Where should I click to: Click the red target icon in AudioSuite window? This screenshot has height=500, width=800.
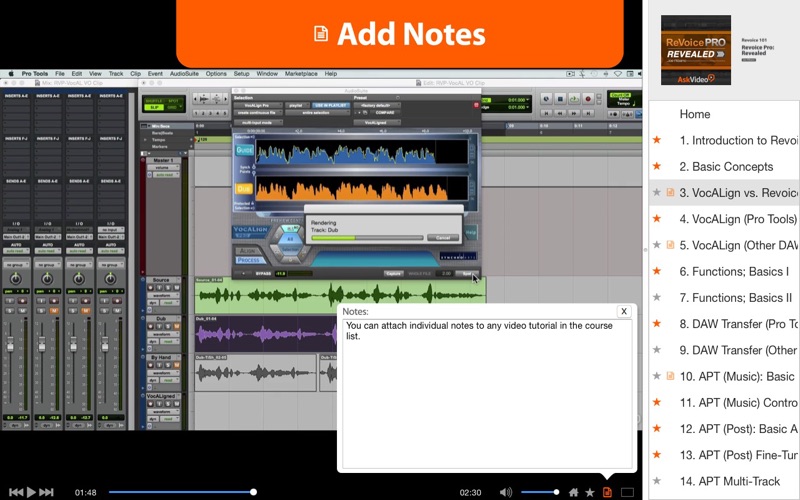coord(476,105)
